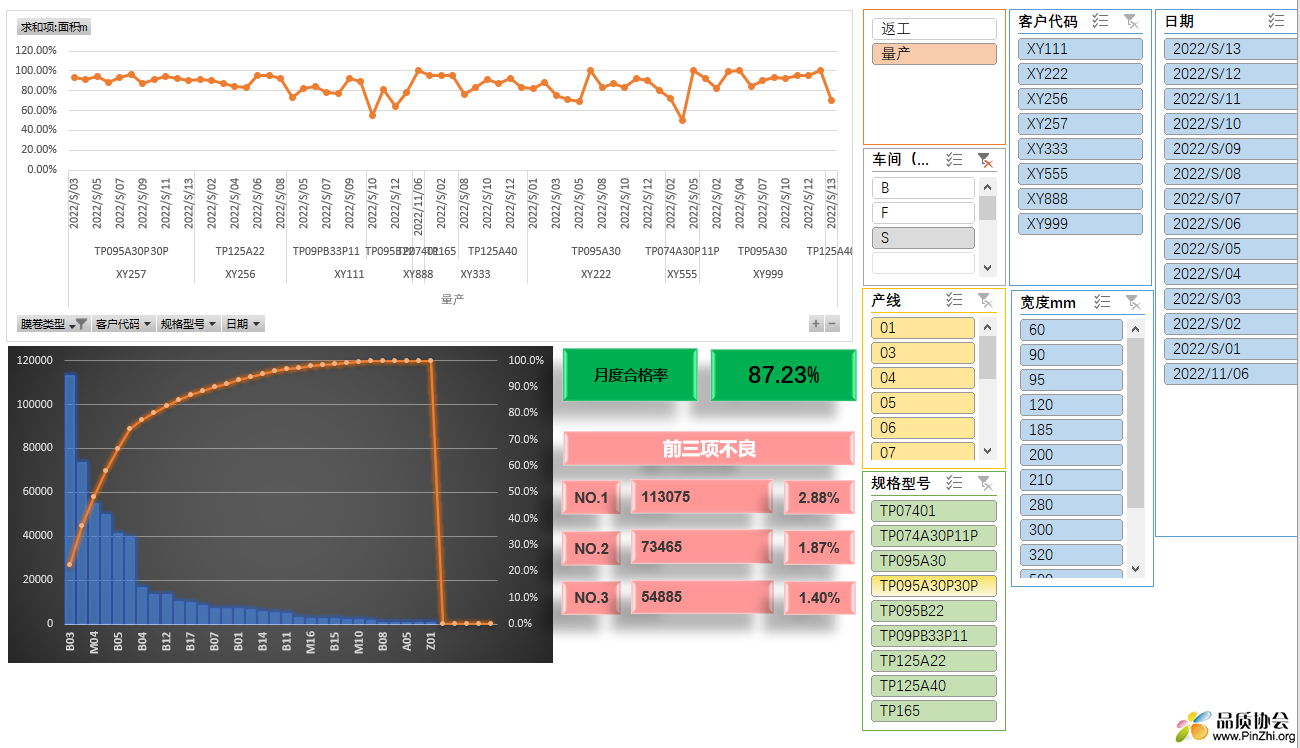Click the 车间 slicer scrollbar thumb

pyautogui.click(x=987, y=208)
